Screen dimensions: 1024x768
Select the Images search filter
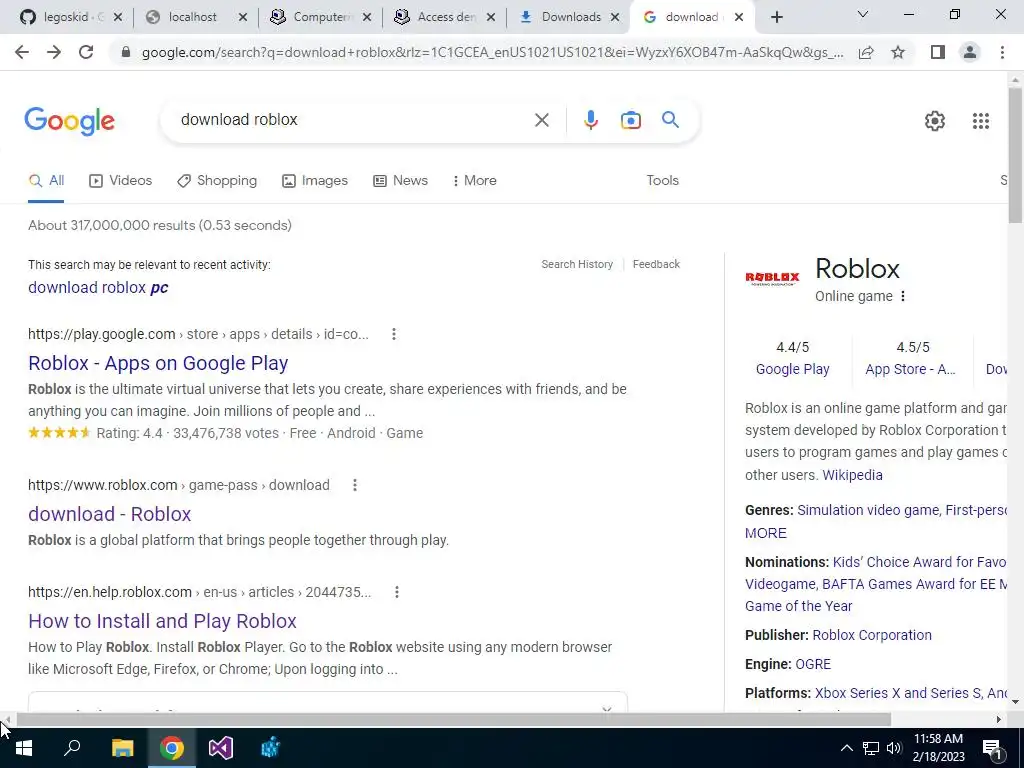tap(315, 181)
